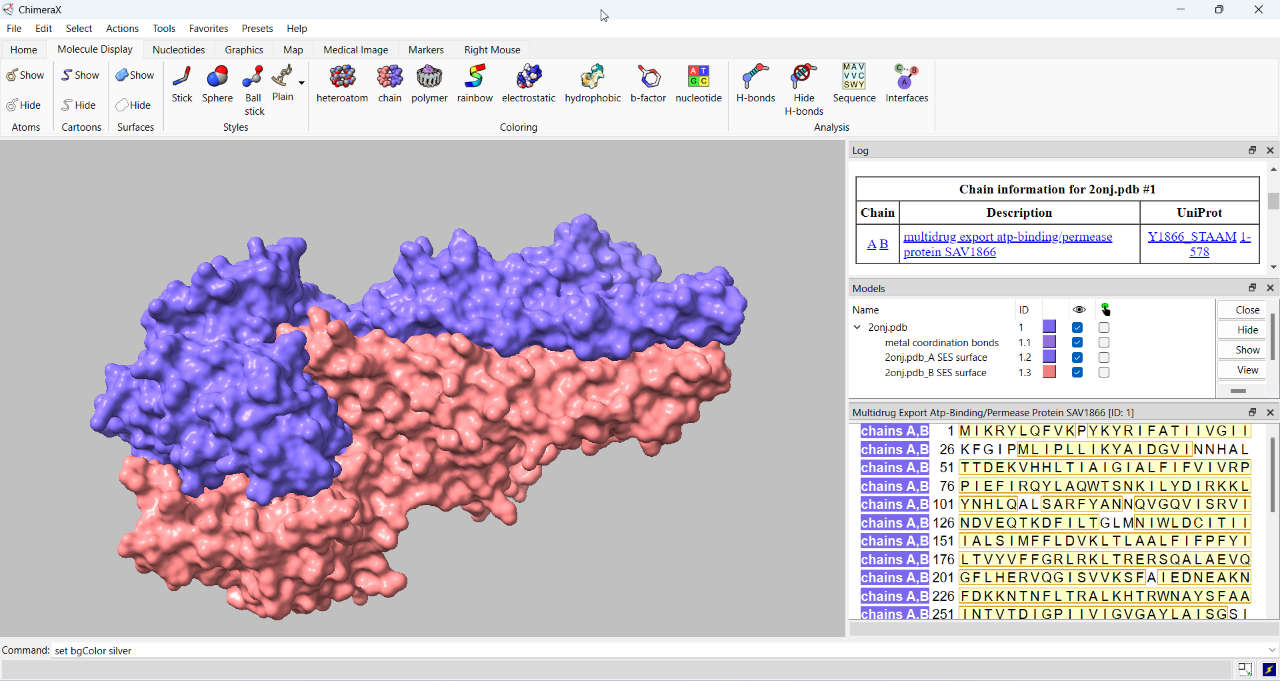
Task: Enable the selection checkbox for 2onj.pdb
Action: [1103, 326]
